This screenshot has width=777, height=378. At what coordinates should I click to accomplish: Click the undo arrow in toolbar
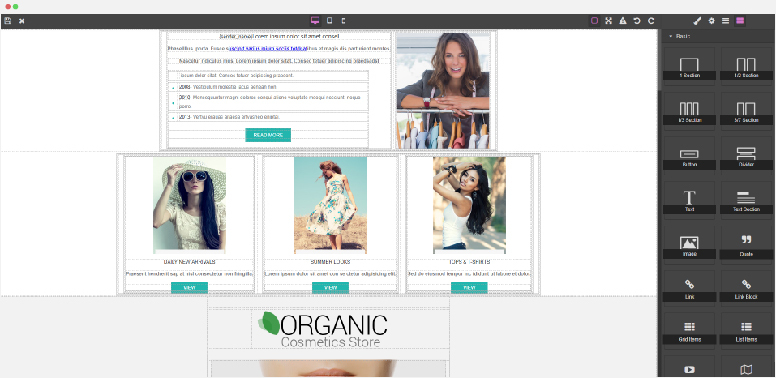(637, 21)
